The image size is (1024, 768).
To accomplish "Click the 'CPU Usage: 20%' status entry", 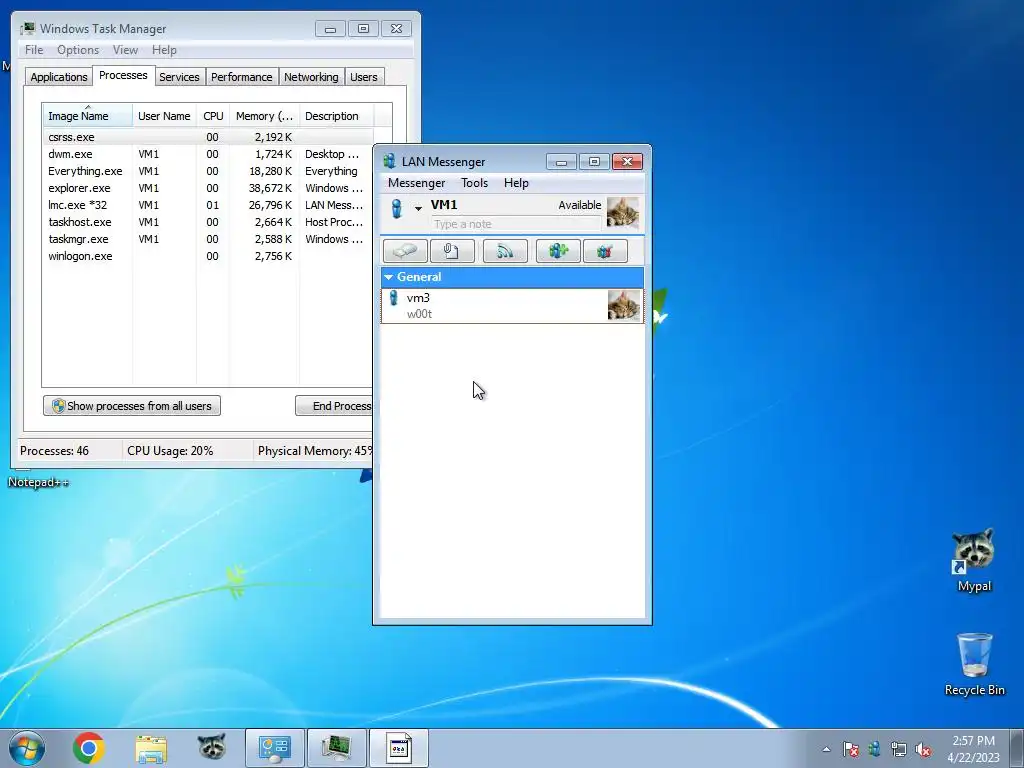I will [170, 451].
